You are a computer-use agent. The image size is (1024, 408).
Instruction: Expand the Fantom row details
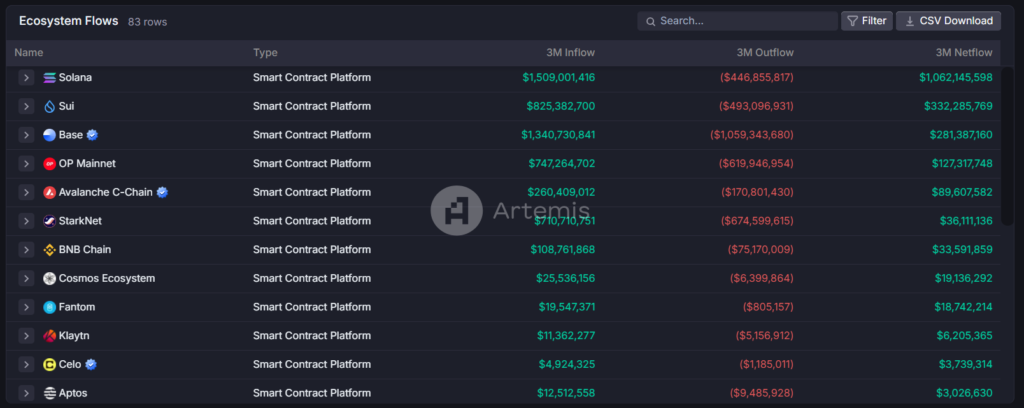(x=27, y=308)
